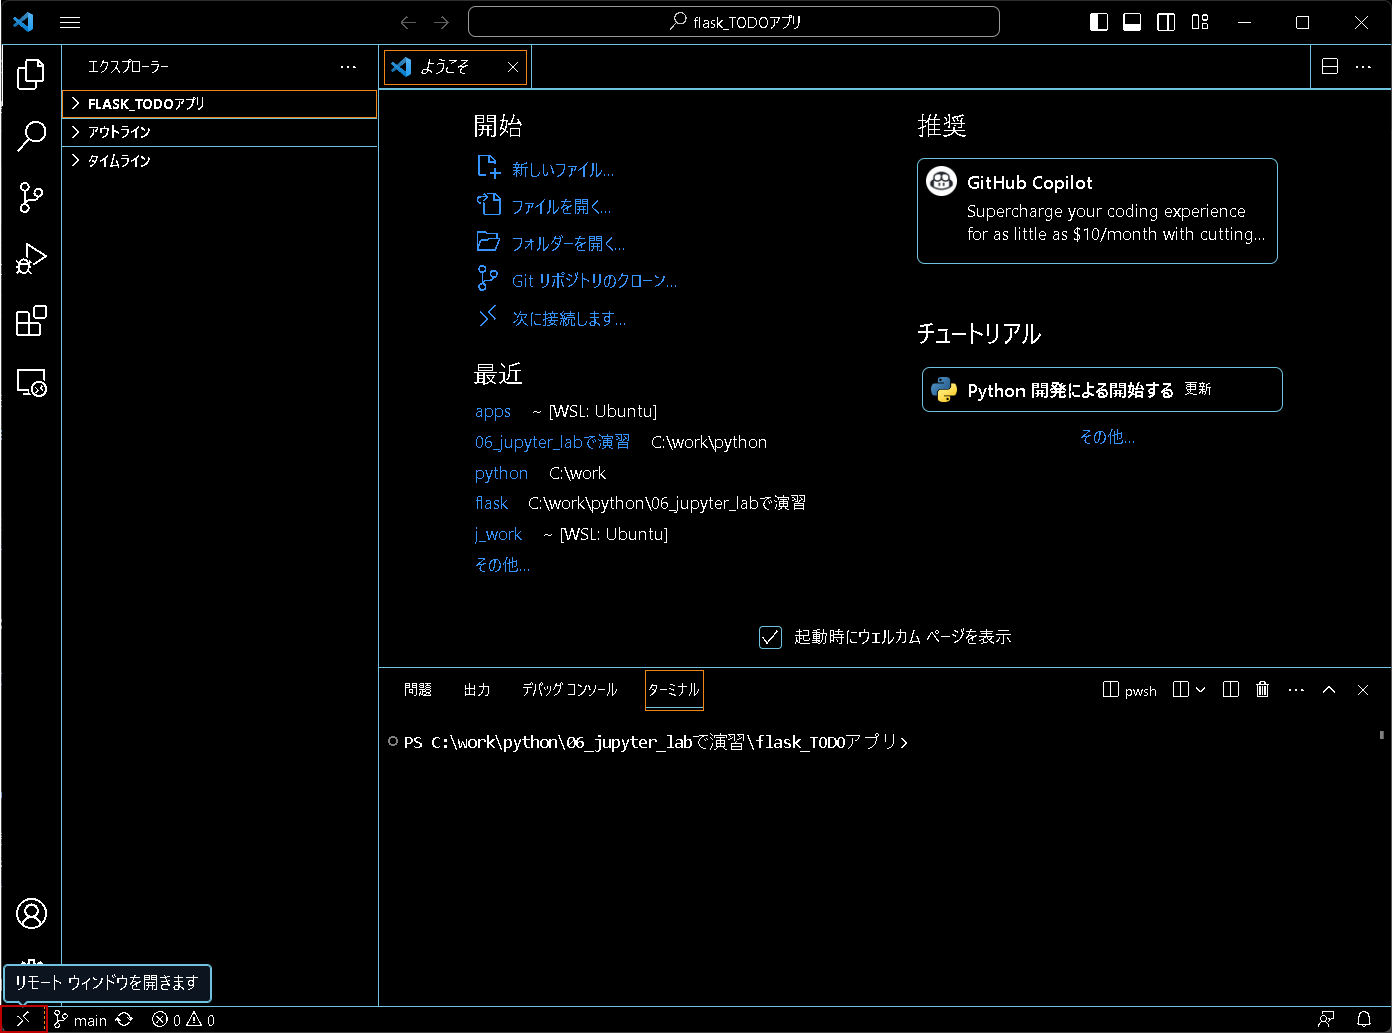Open problems via errors and warnings counter
1392x1033 pixels.
tap(183, 1020)
